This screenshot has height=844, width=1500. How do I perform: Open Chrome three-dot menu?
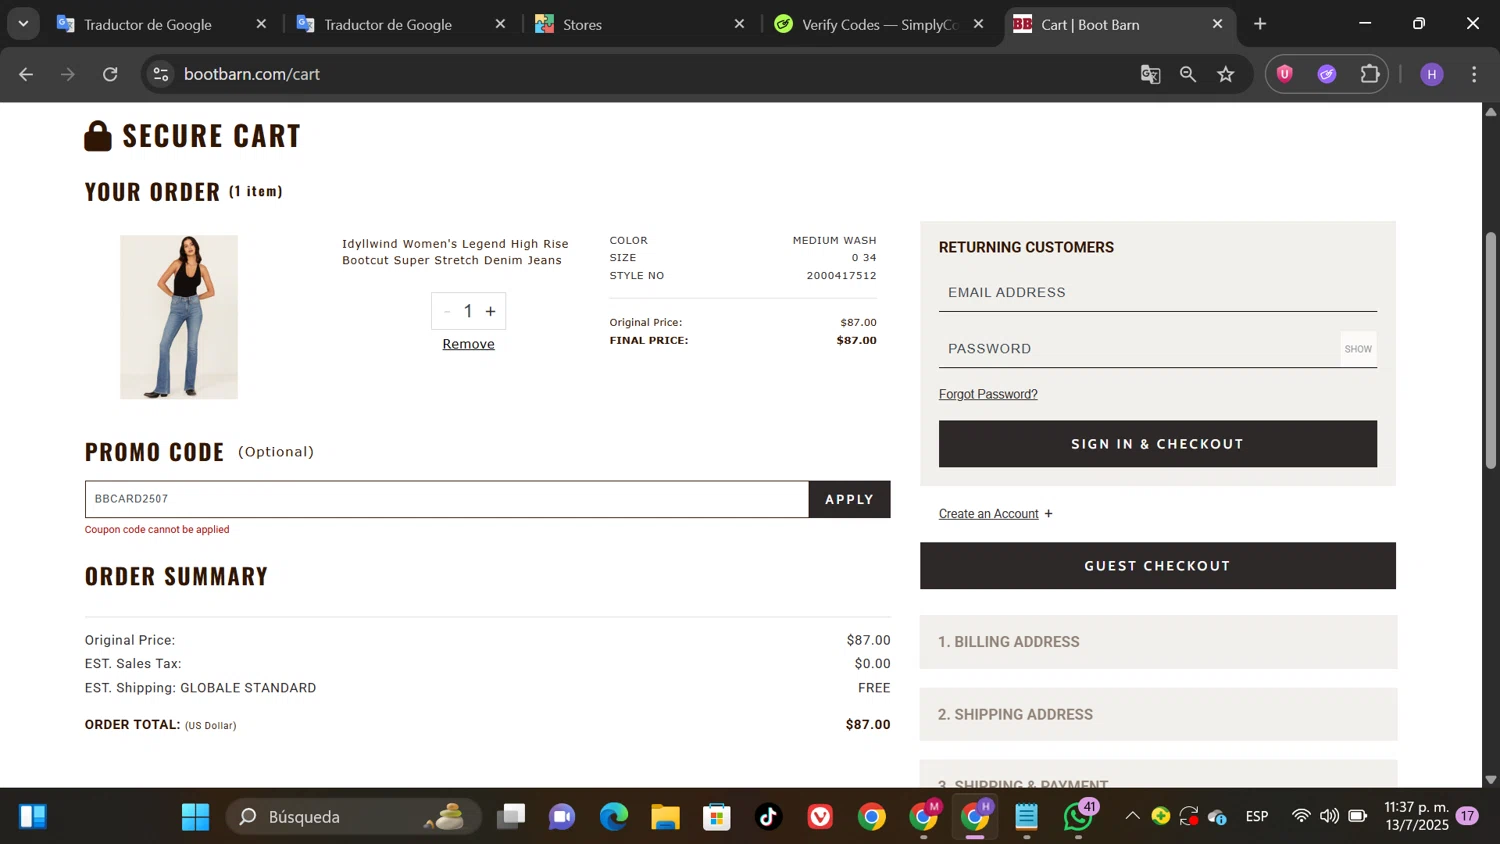pyautogui.click(x=1474, y=74)
